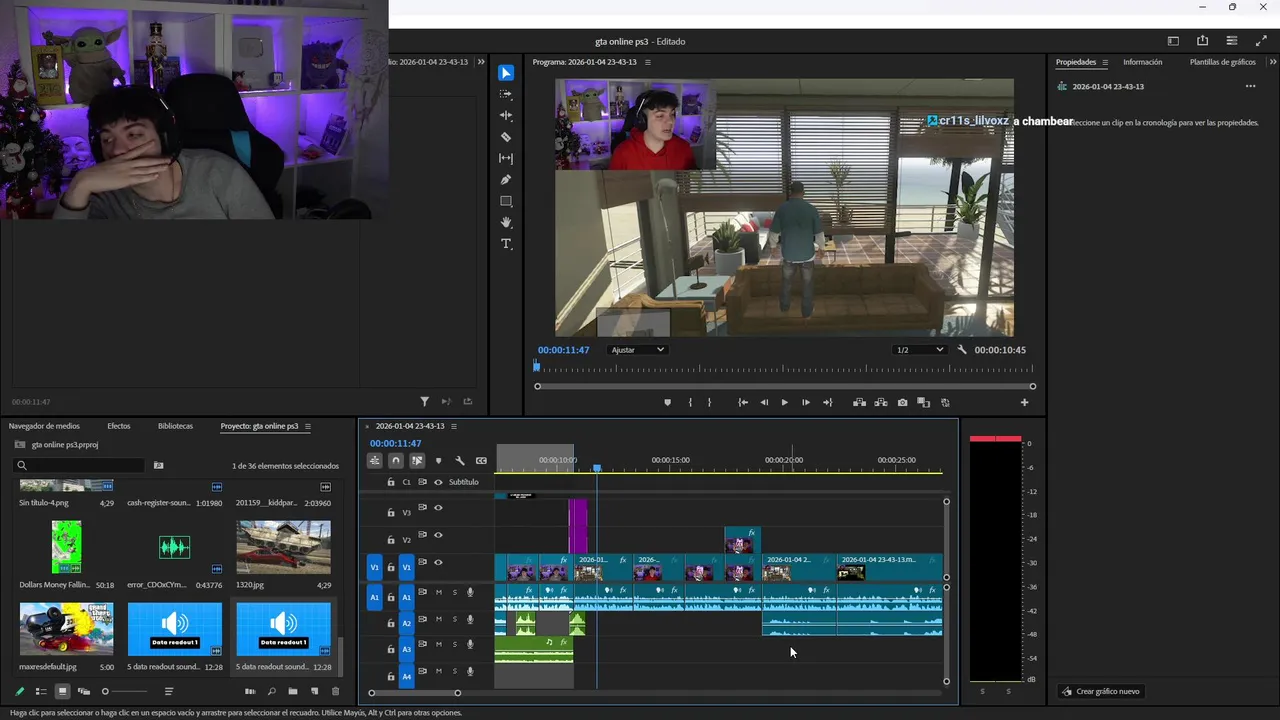
Task: Step back one frame in Program monitor
Action: click(x=764, y=402)
